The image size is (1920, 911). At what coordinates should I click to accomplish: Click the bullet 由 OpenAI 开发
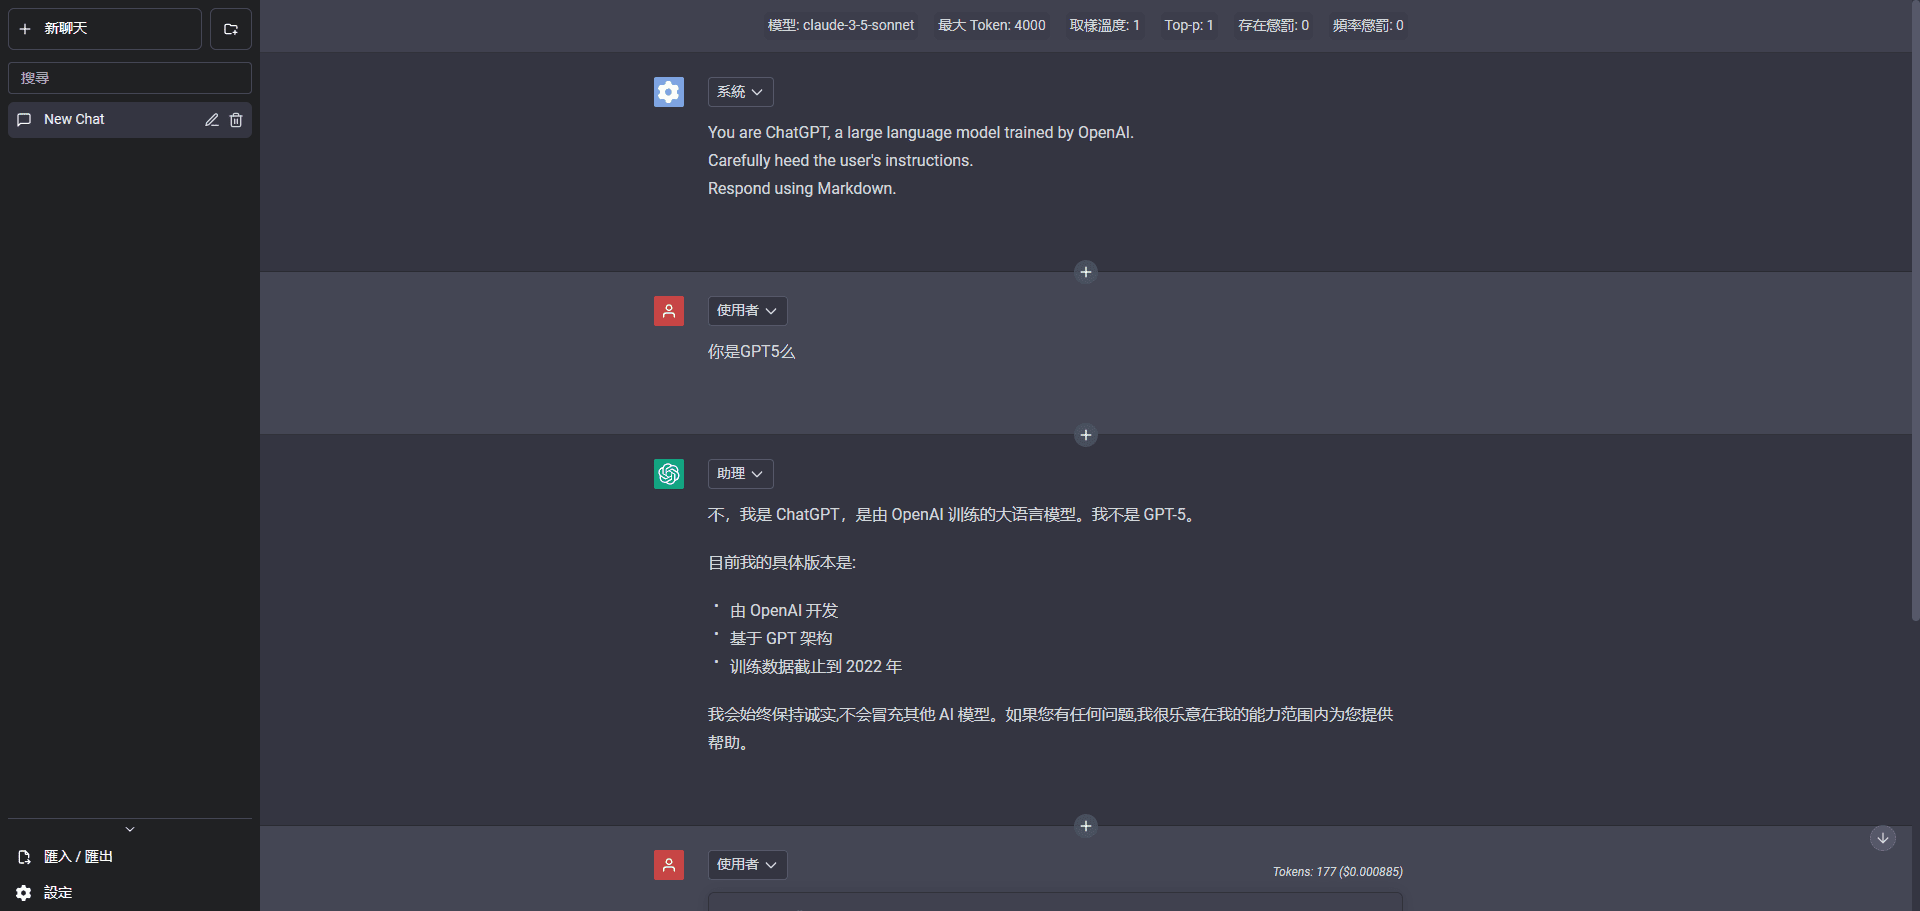coord(784,611)
